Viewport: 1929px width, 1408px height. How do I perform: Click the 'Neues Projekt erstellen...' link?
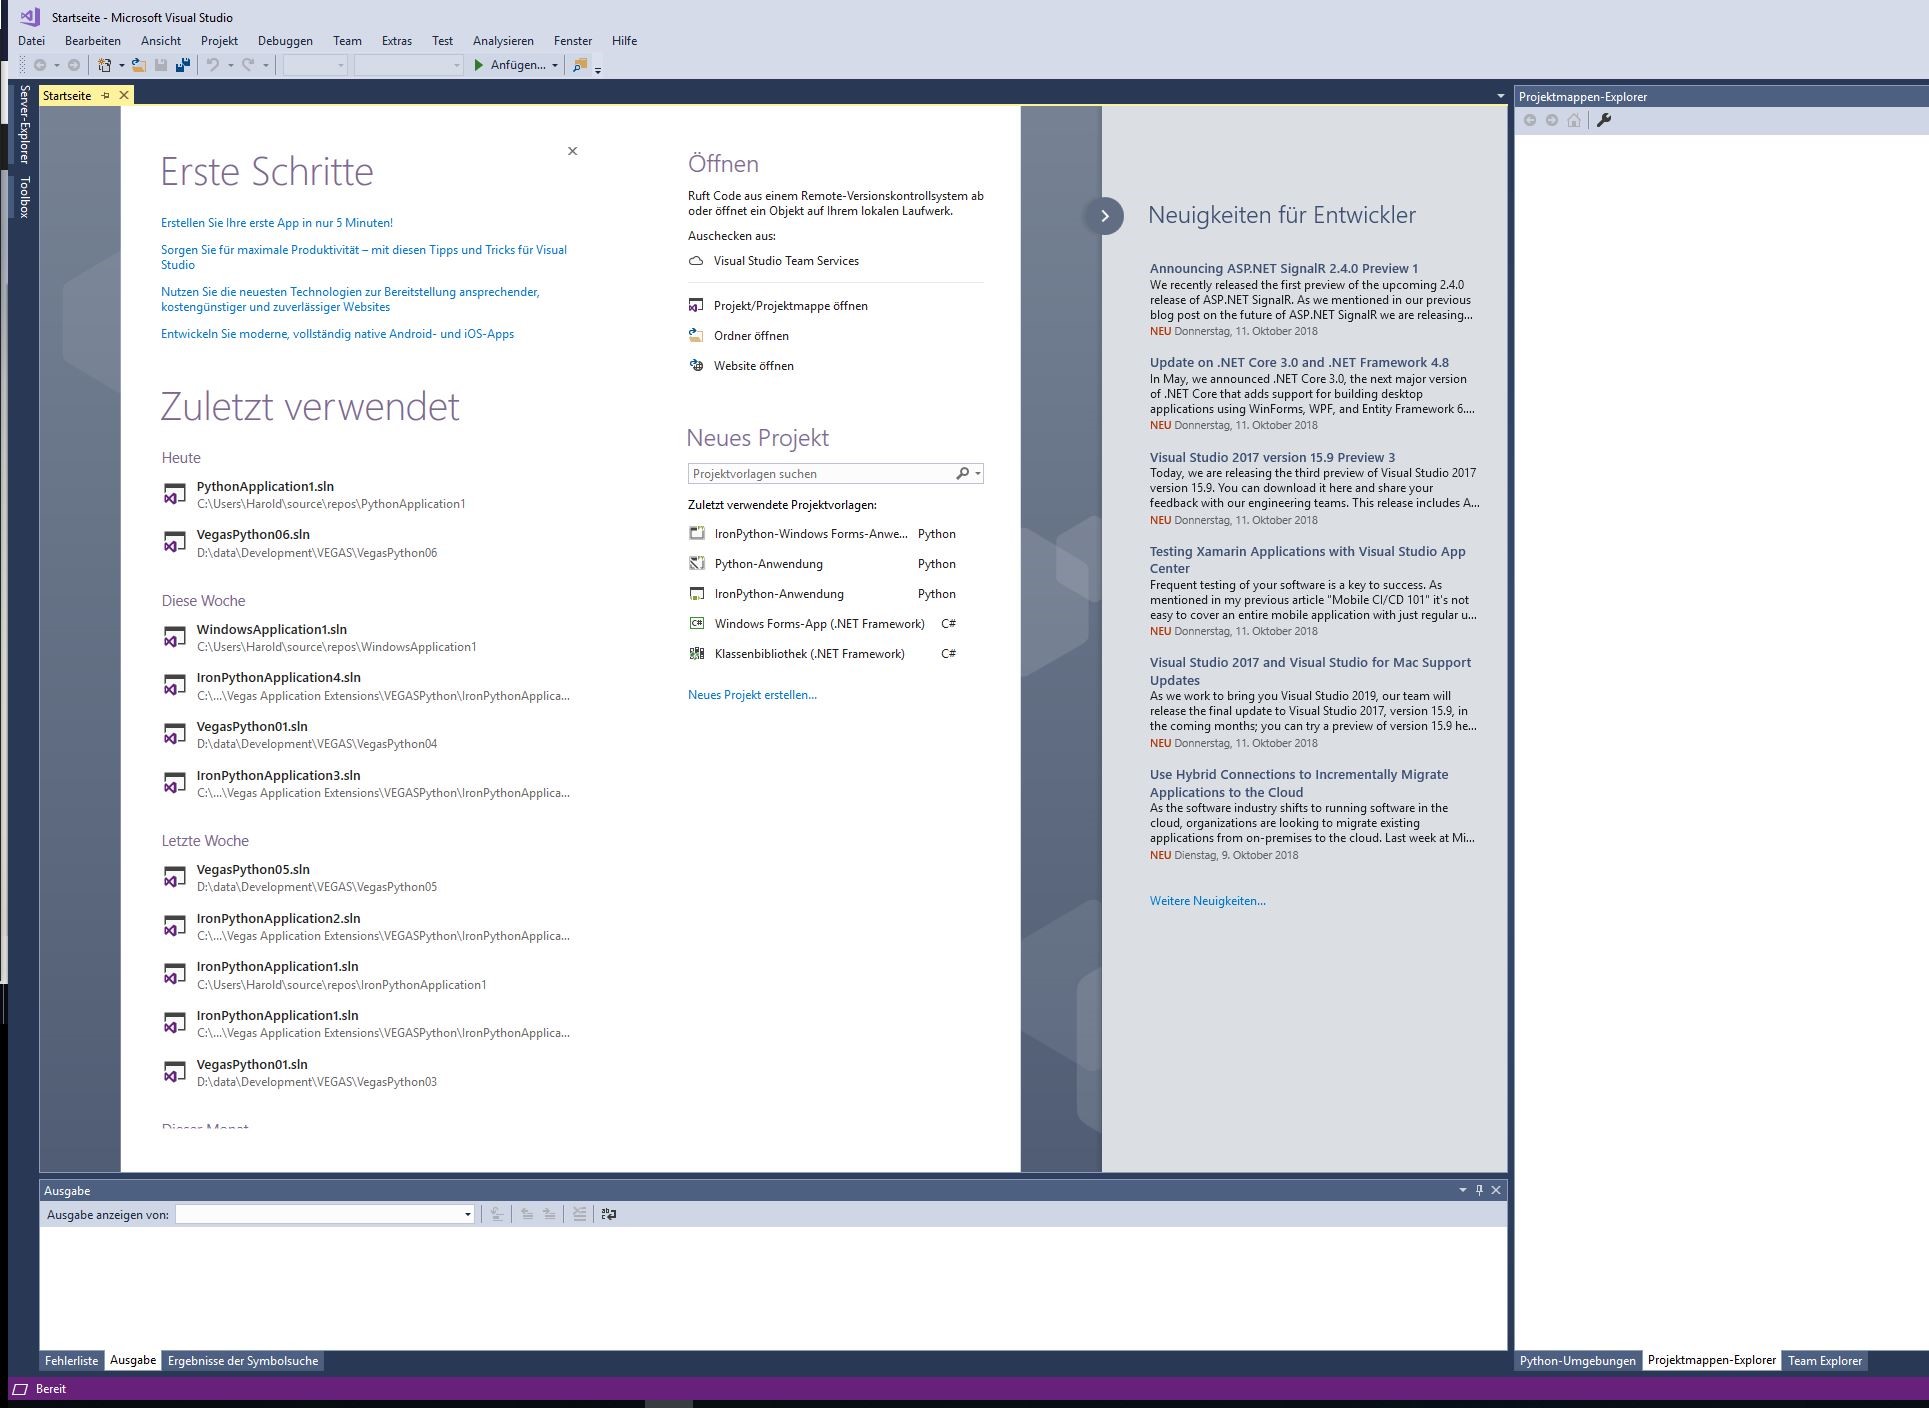tap(752, 695)
